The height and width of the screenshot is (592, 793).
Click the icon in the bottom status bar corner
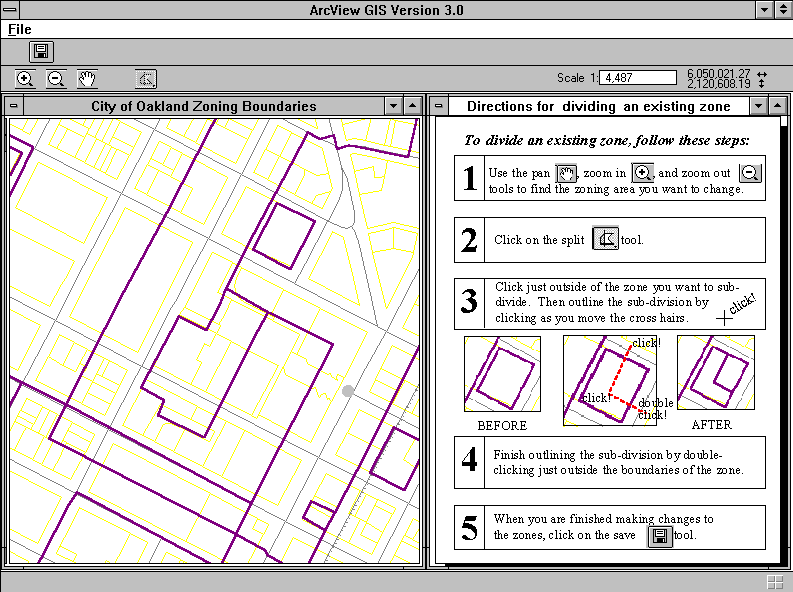coord(775,582)
